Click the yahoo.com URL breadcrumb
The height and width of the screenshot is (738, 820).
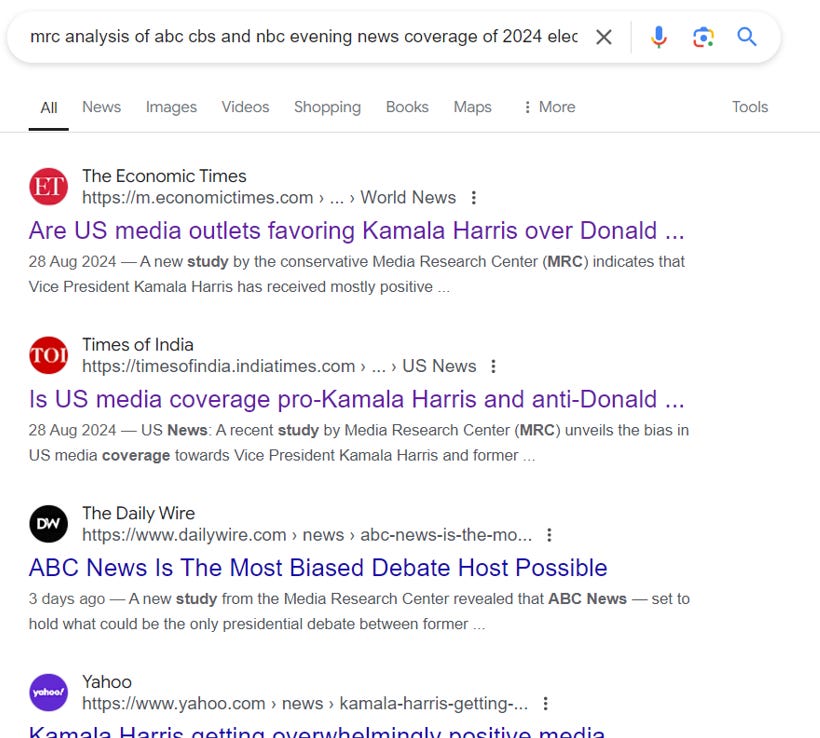(305, 703)
